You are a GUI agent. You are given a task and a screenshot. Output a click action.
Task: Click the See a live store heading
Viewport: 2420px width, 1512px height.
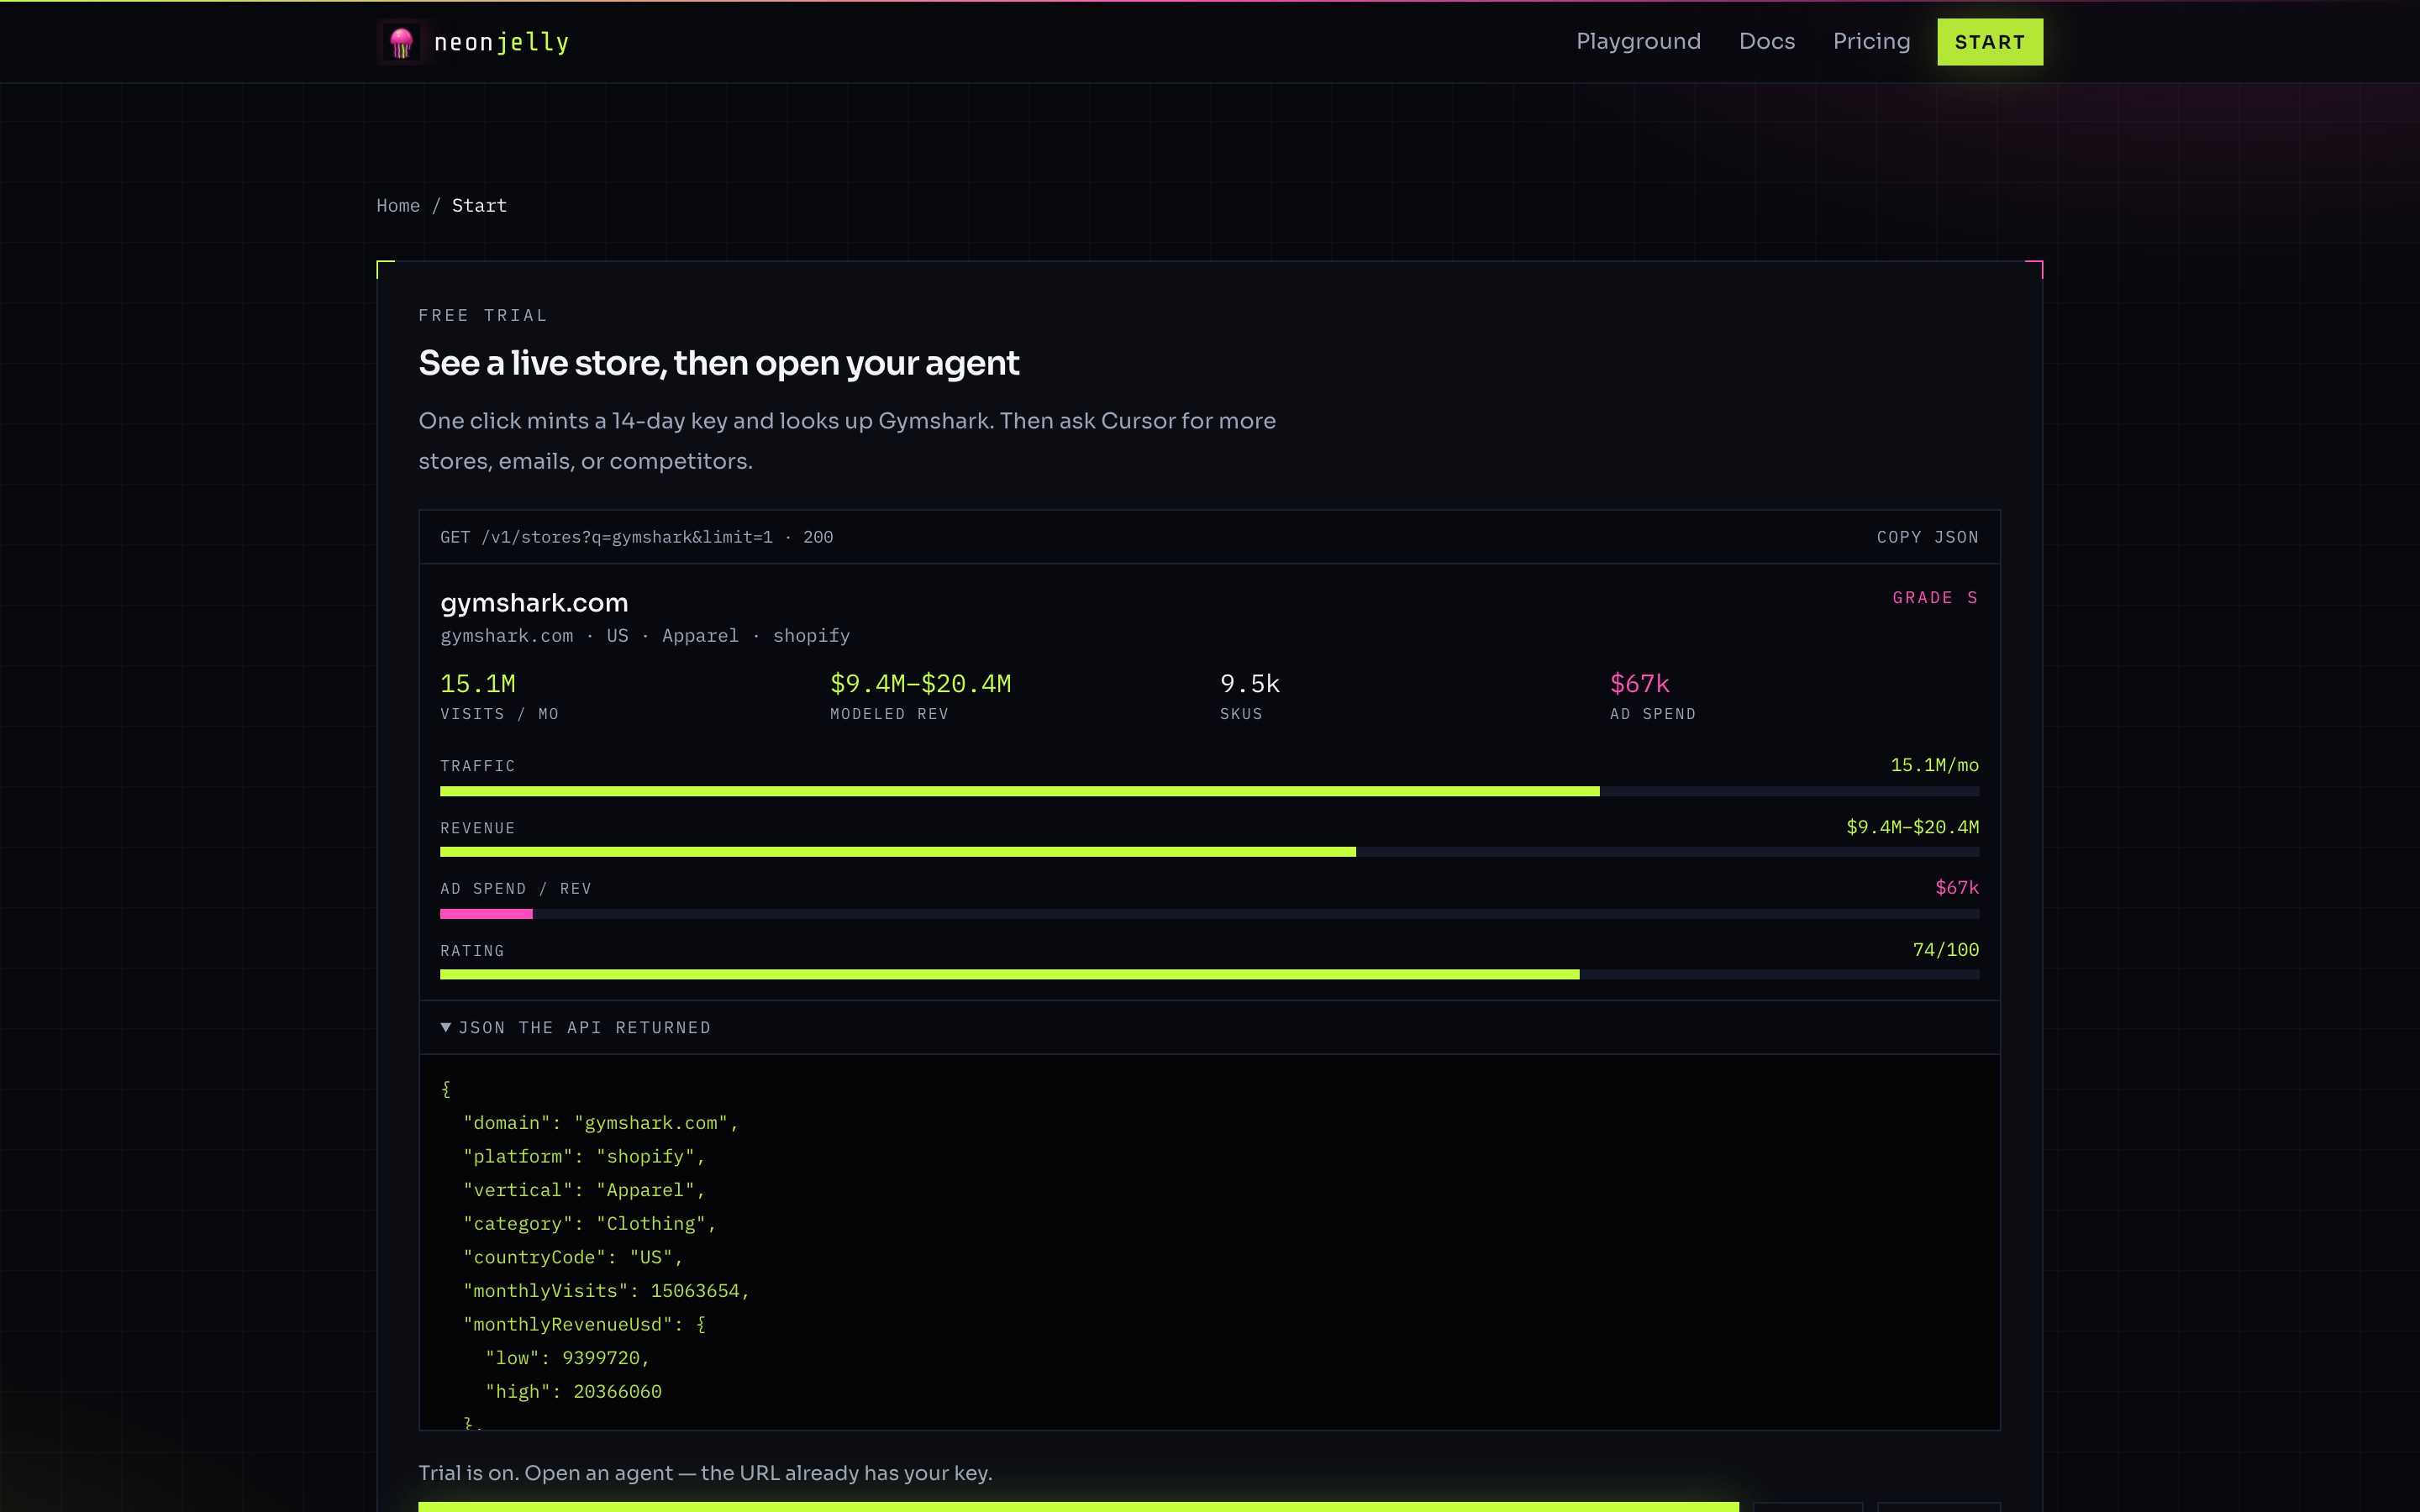click(x=719, y=363)
